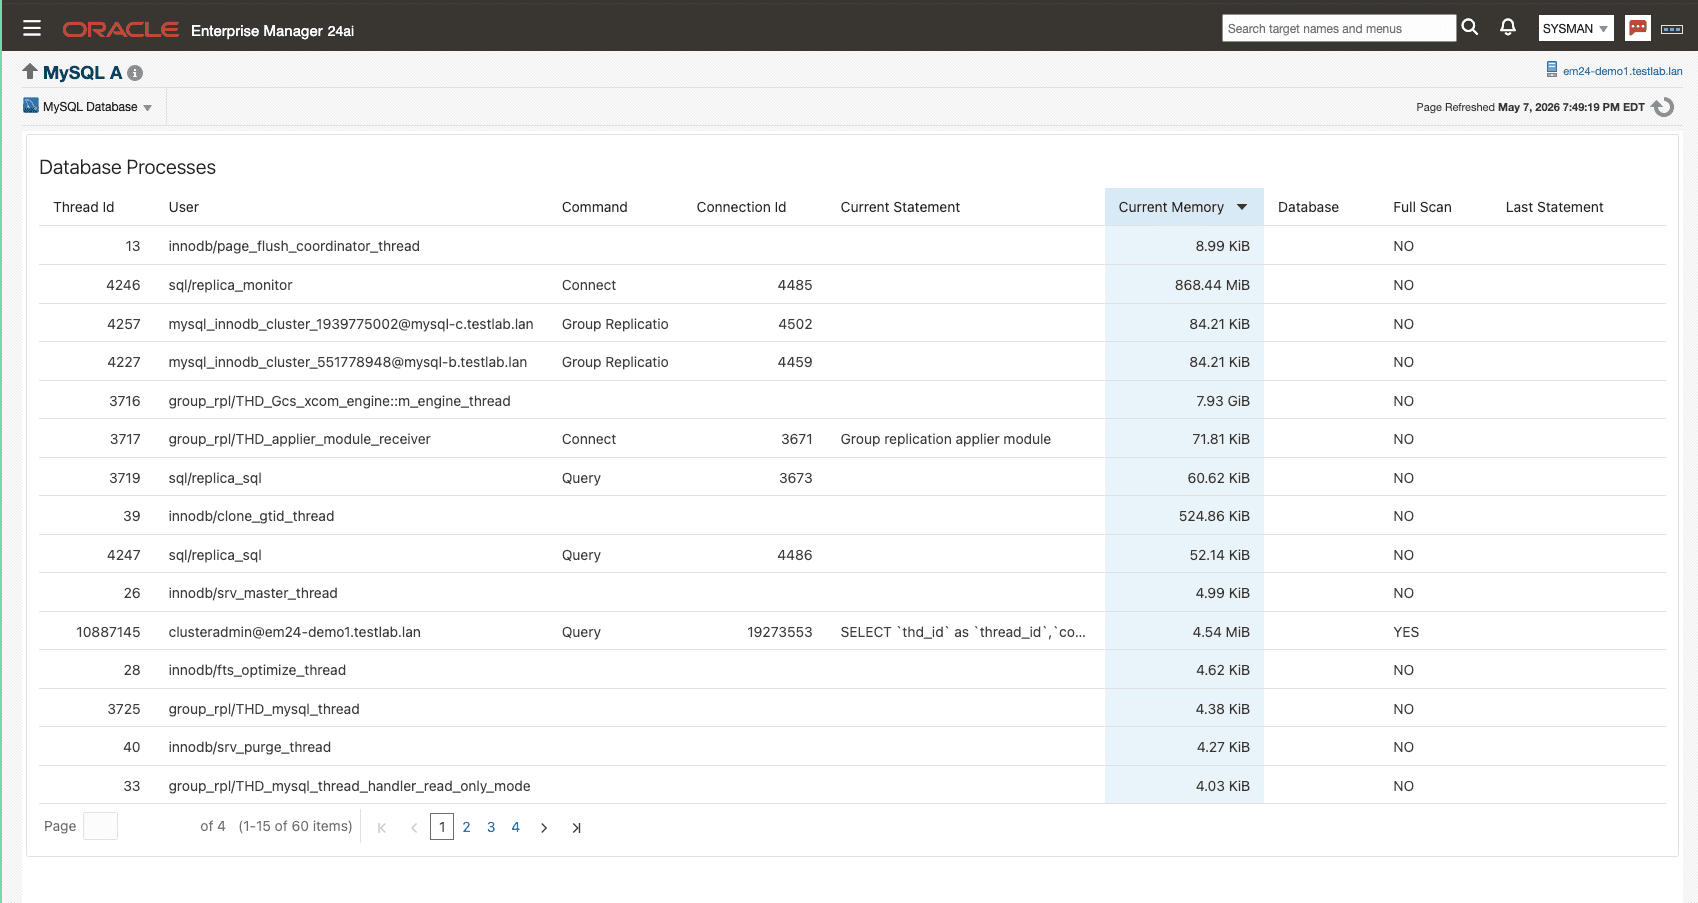This screenshot has width=1698, height=903.
Task: Click the 868.44 MiB memory value
Action: point(1212,285)
